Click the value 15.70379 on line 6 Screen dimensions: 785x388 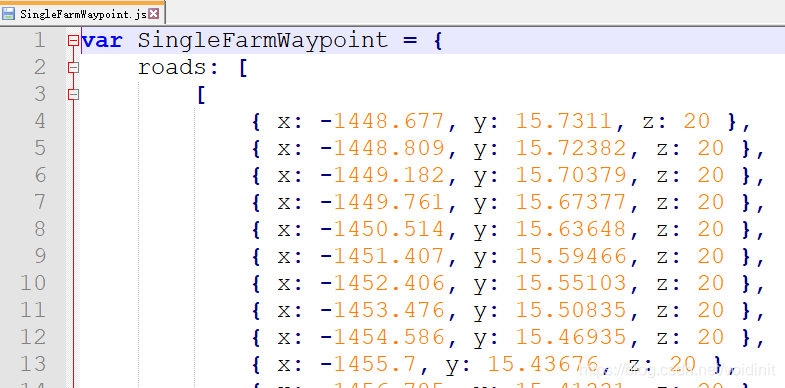coord(571,176)
